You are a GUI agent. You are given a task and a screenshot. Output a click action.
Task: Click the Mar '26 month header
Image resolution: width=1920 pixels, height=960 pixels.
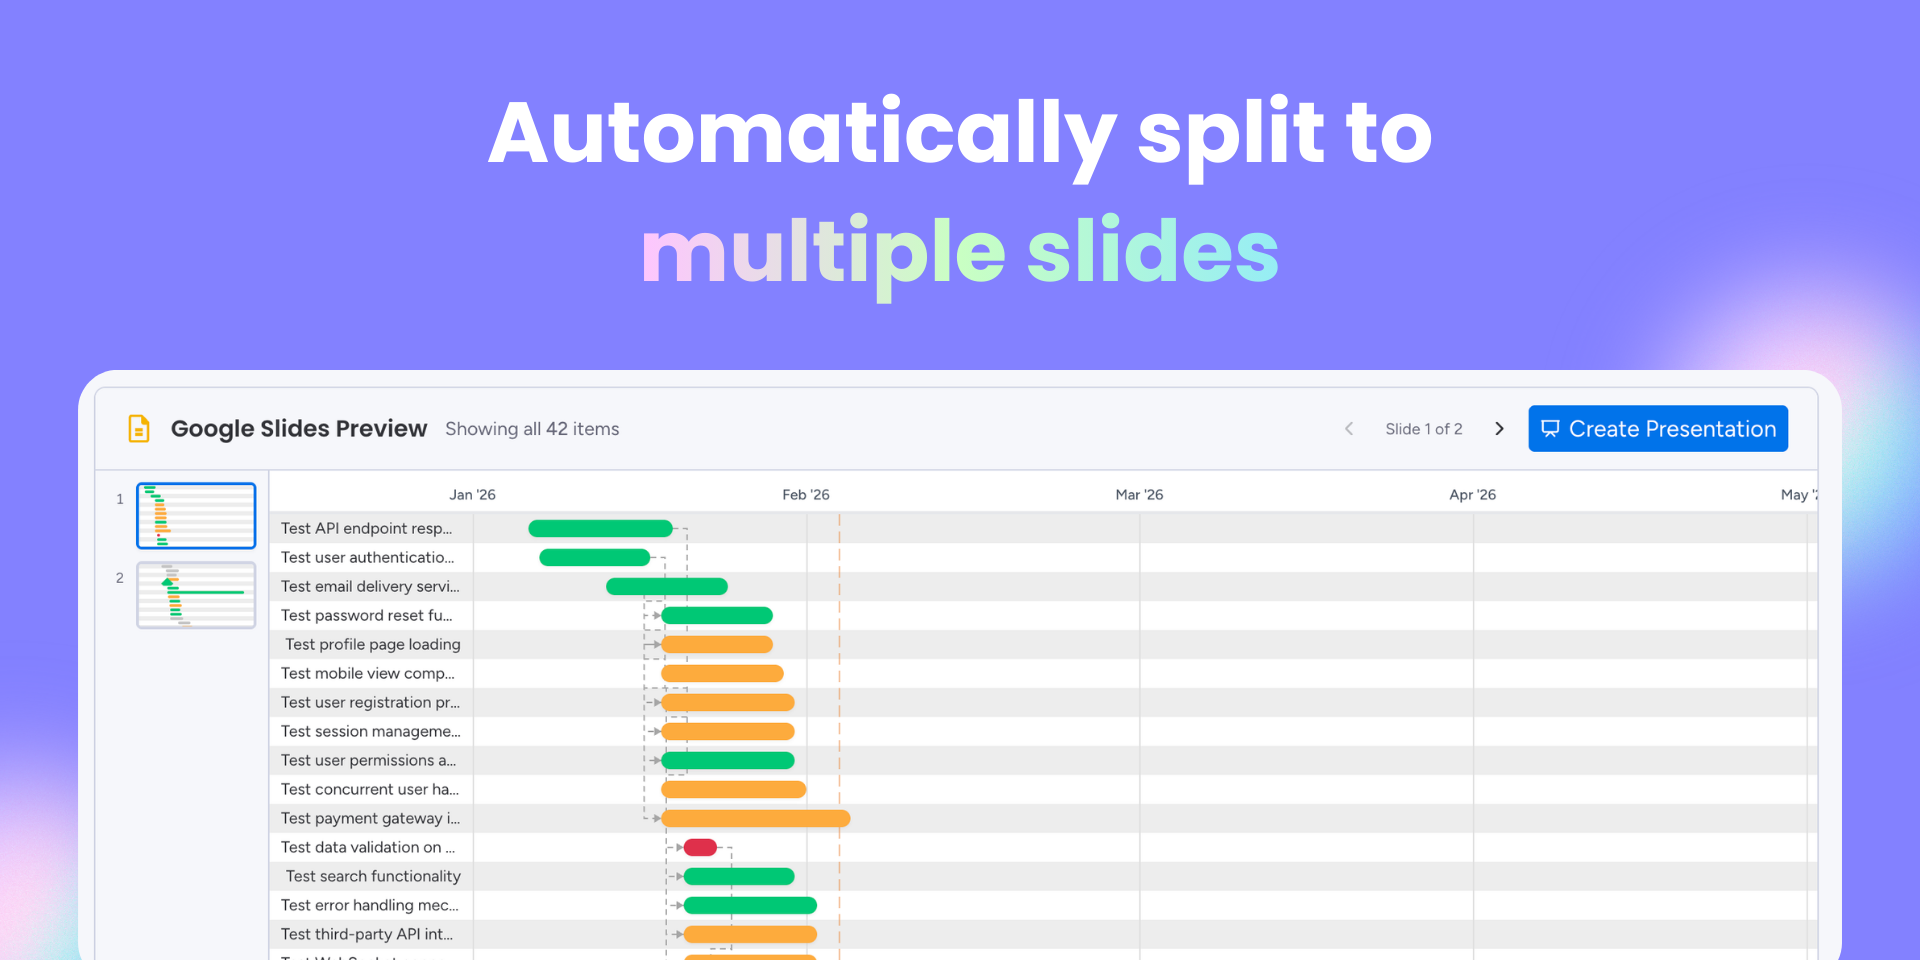(1139, 495)
